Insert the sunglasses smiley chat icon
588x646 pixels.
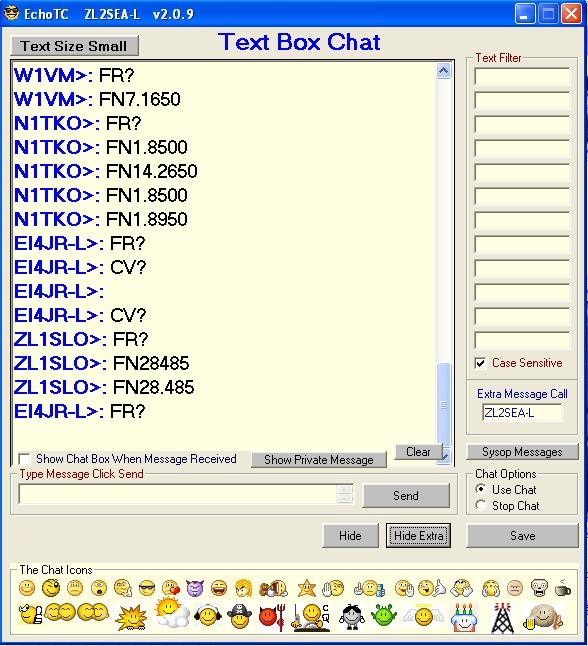[x=147, y=588]
